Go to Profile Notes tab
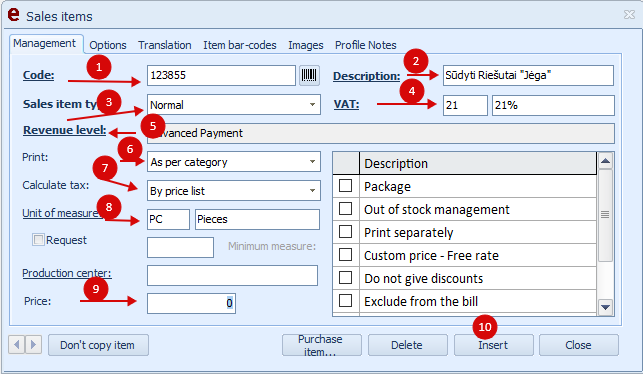643x374 pixels. point(365,45)
